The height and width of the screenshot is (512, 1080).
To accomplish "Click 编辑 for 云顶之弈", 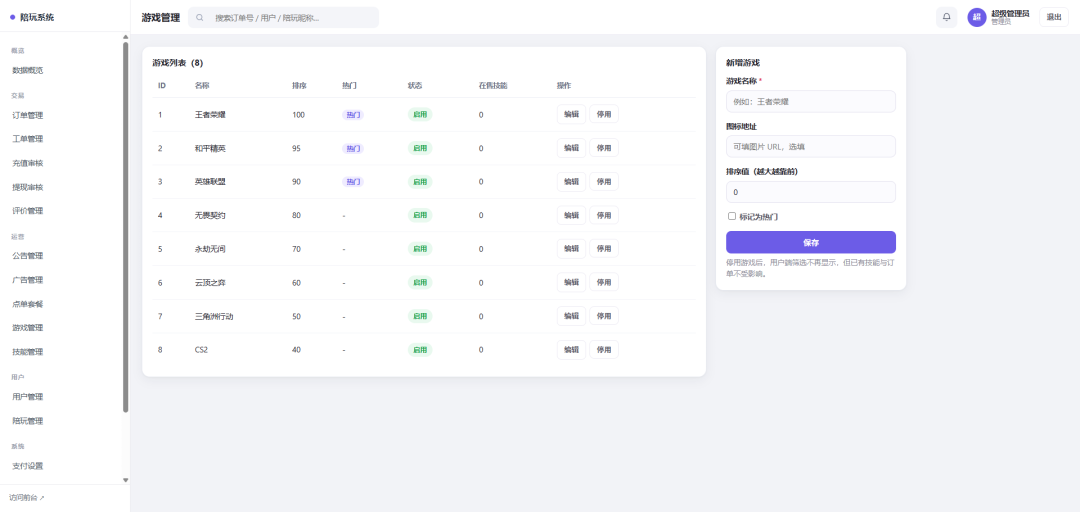I will 571,282.
